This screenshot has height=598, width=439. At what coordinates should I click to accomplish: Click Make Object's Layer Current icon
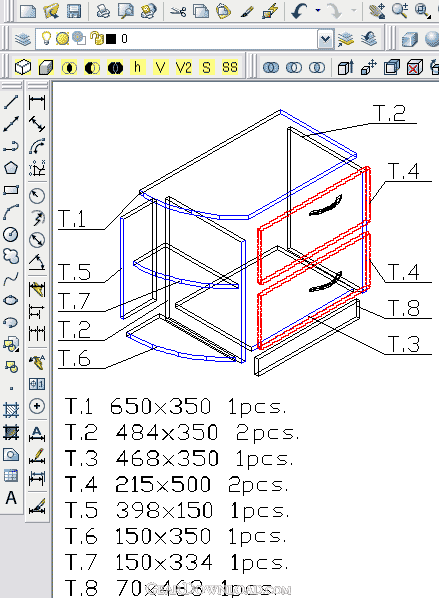click(x=346, y=39)
